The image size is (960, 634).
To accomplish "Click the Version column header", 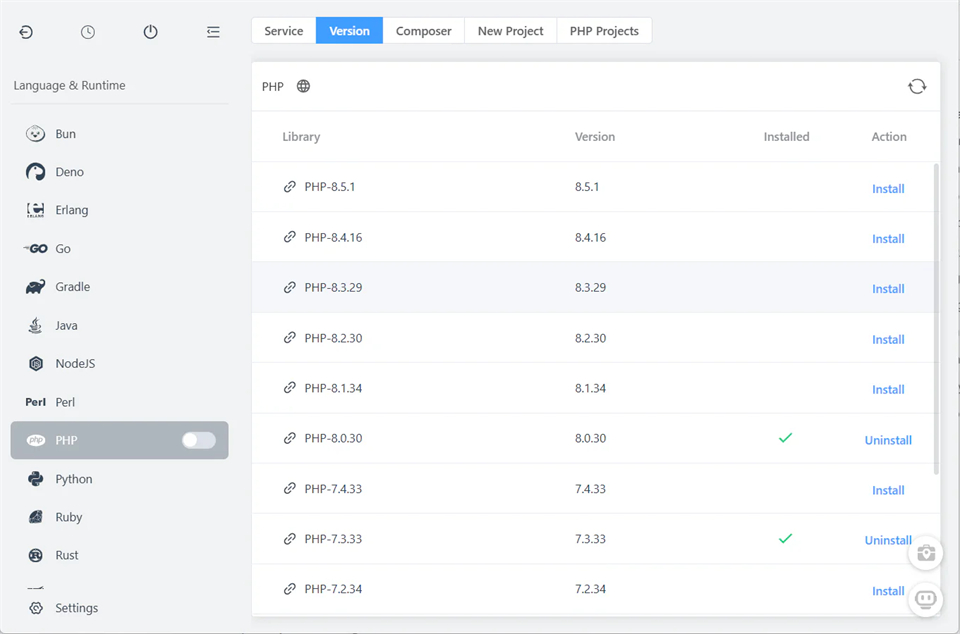I will coord(594,136).
